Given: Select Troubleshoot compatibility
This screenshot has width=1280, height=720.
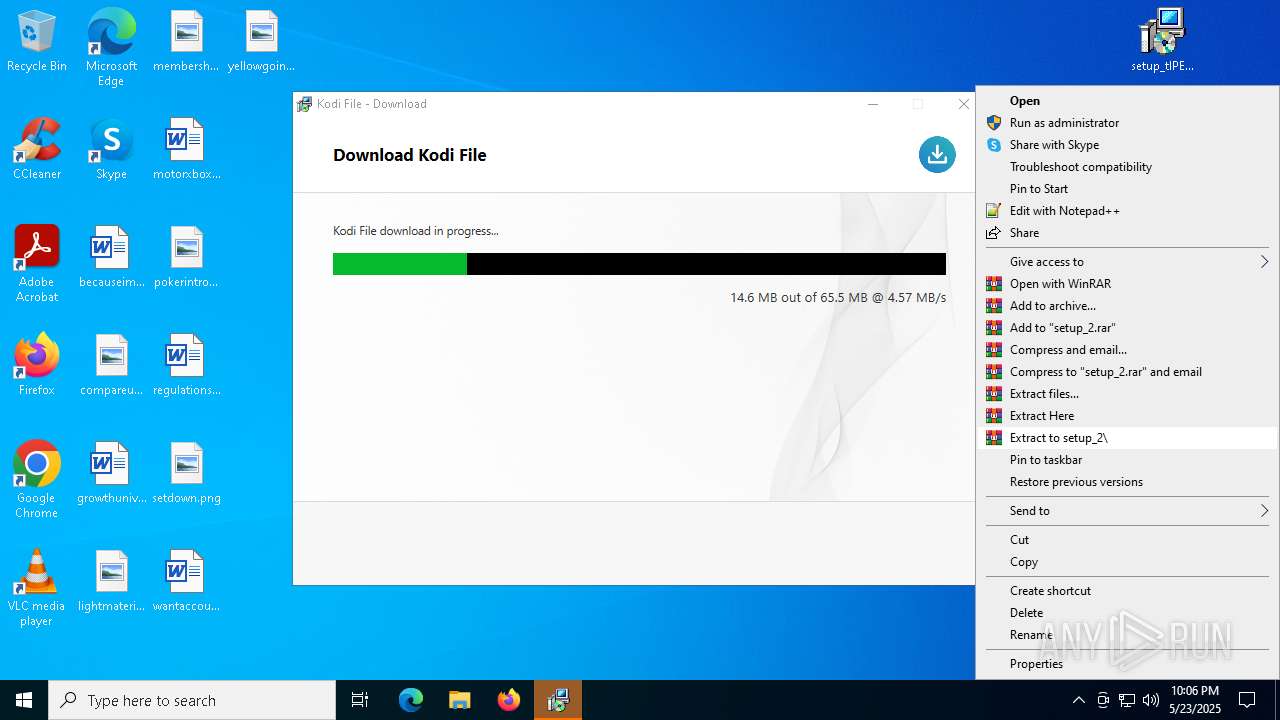Looking at the screenshot, I should (x=1127, y=167).
